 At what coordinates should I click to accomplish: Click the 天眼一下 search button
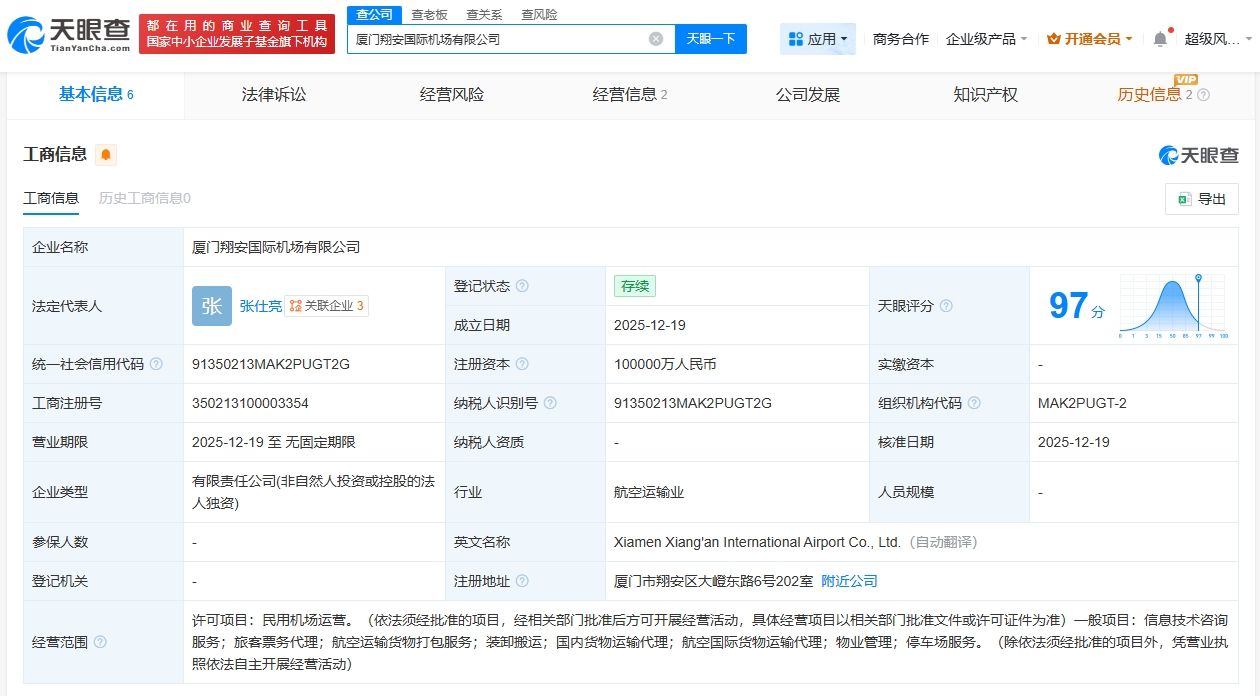coord(710,38)
